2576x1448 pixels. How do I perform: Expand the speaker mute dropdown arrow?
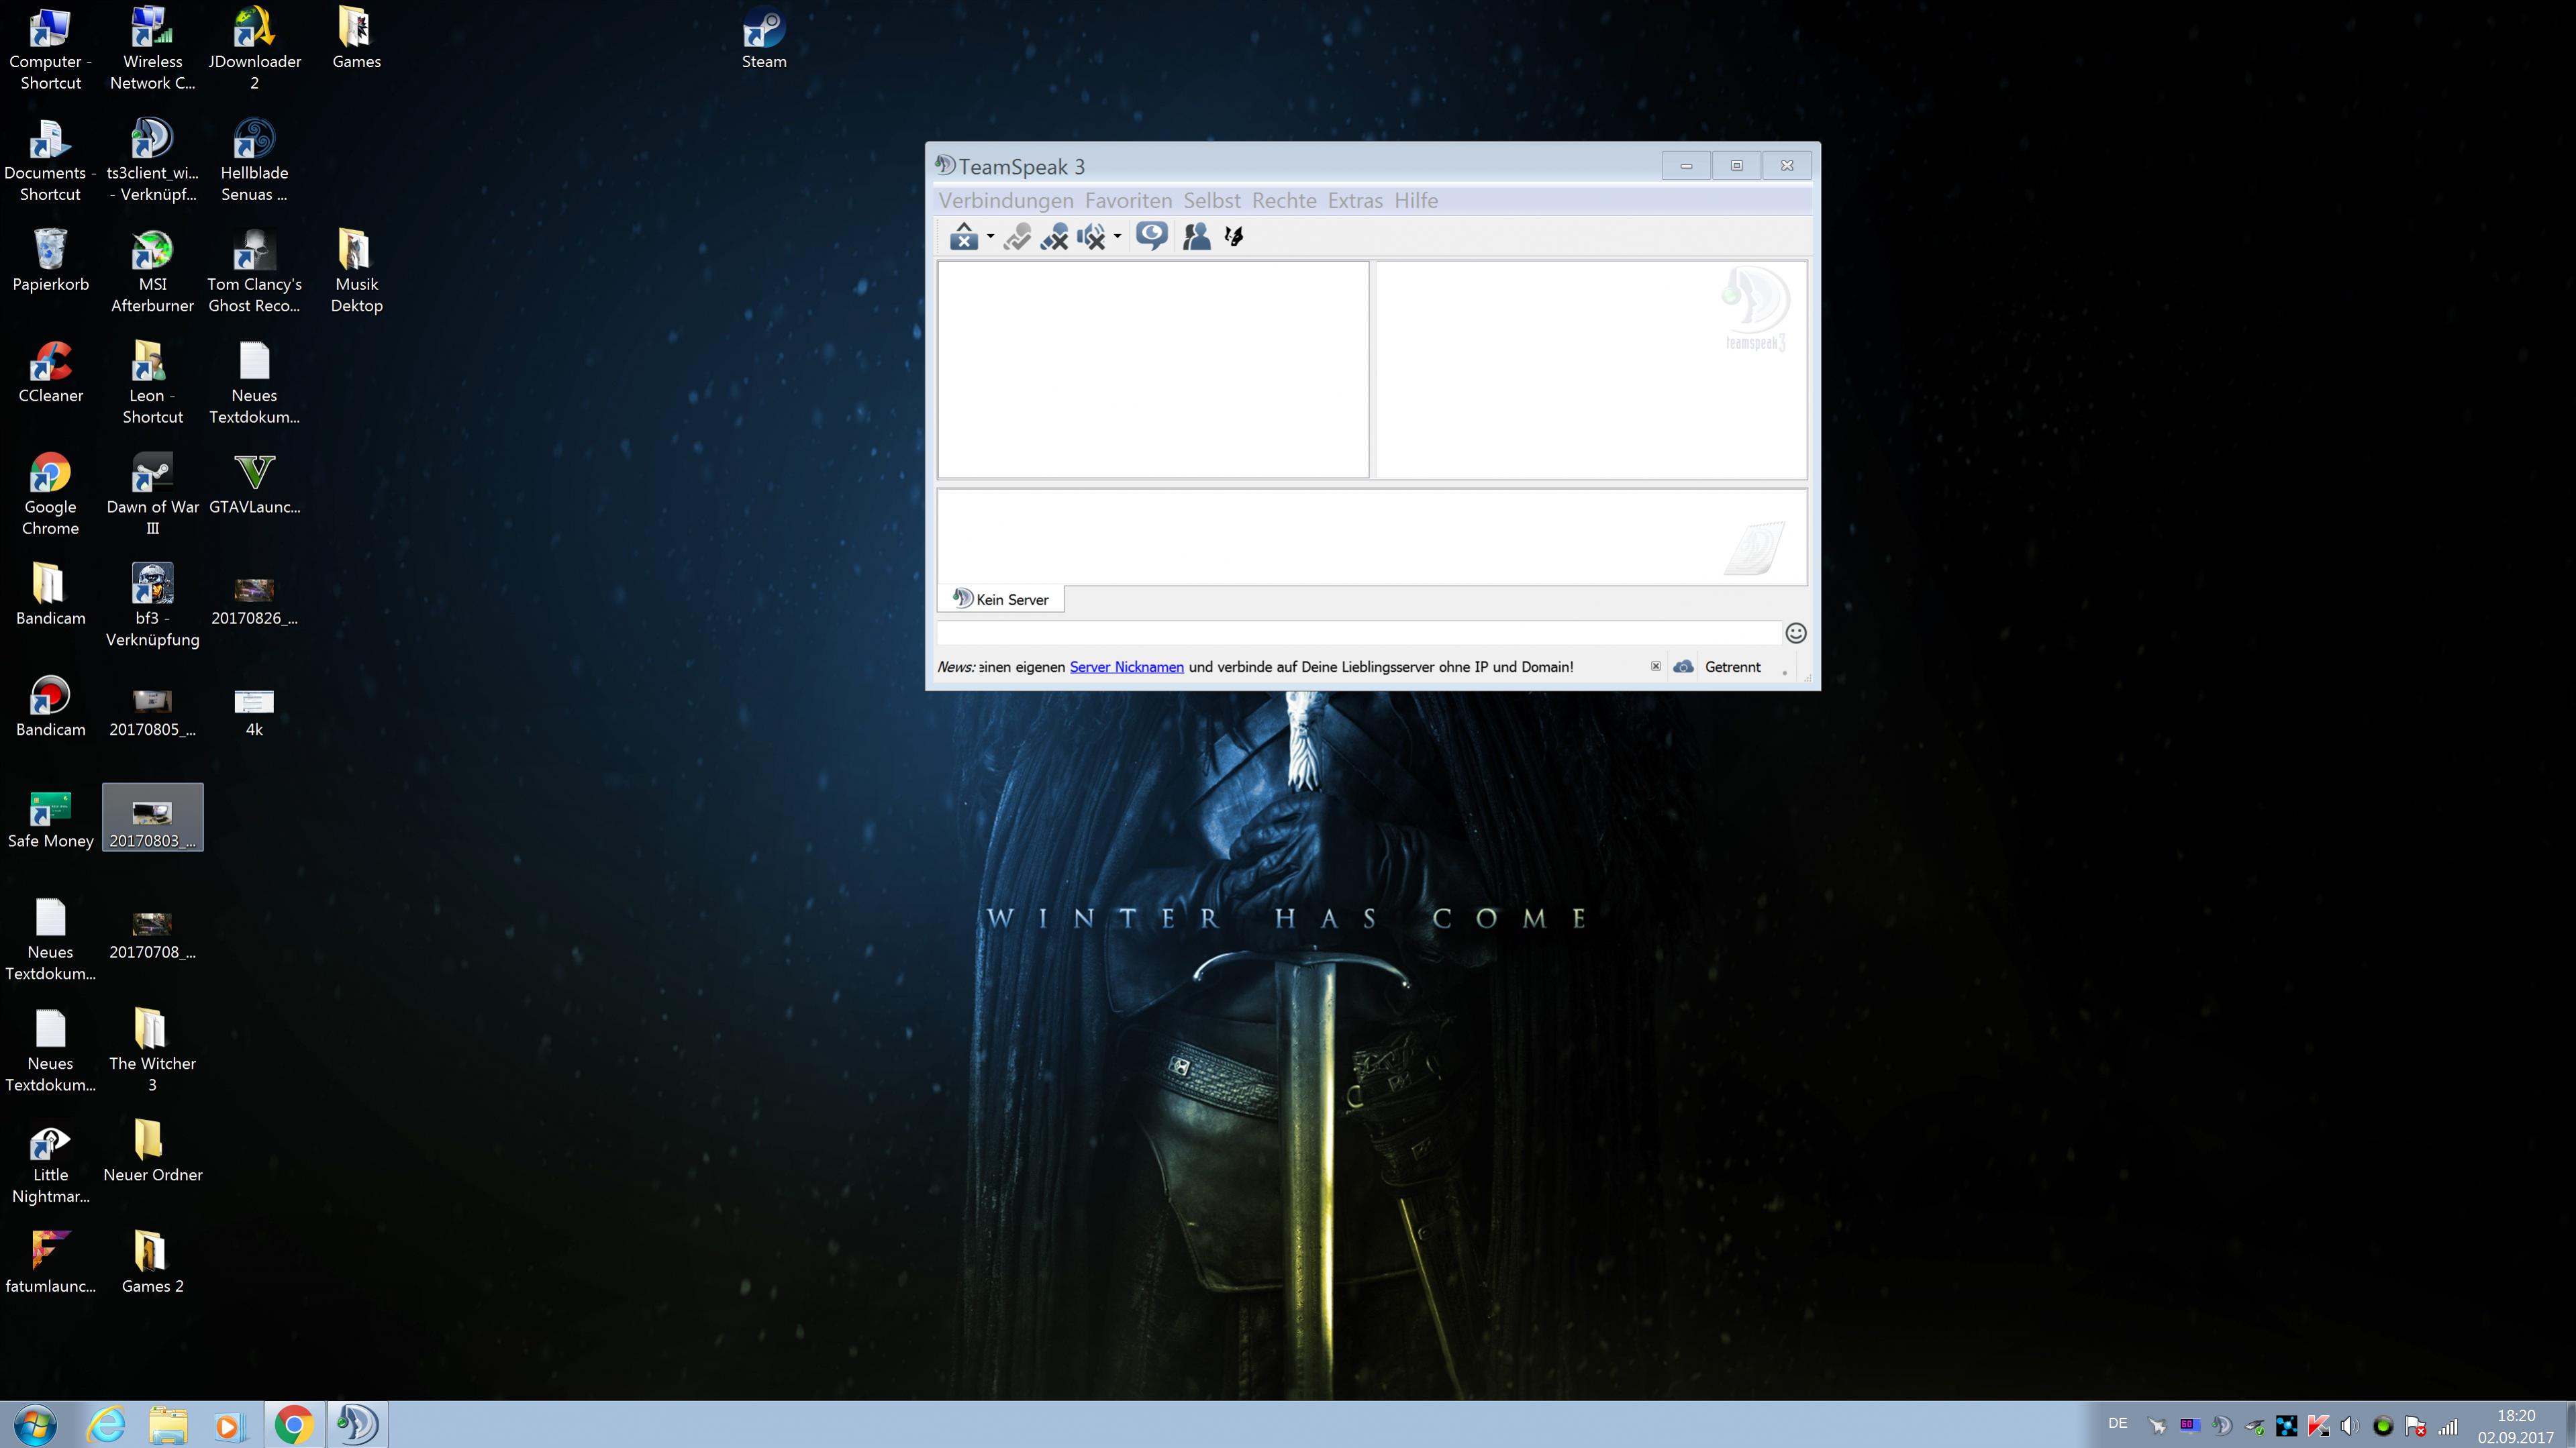point(1117,237)
